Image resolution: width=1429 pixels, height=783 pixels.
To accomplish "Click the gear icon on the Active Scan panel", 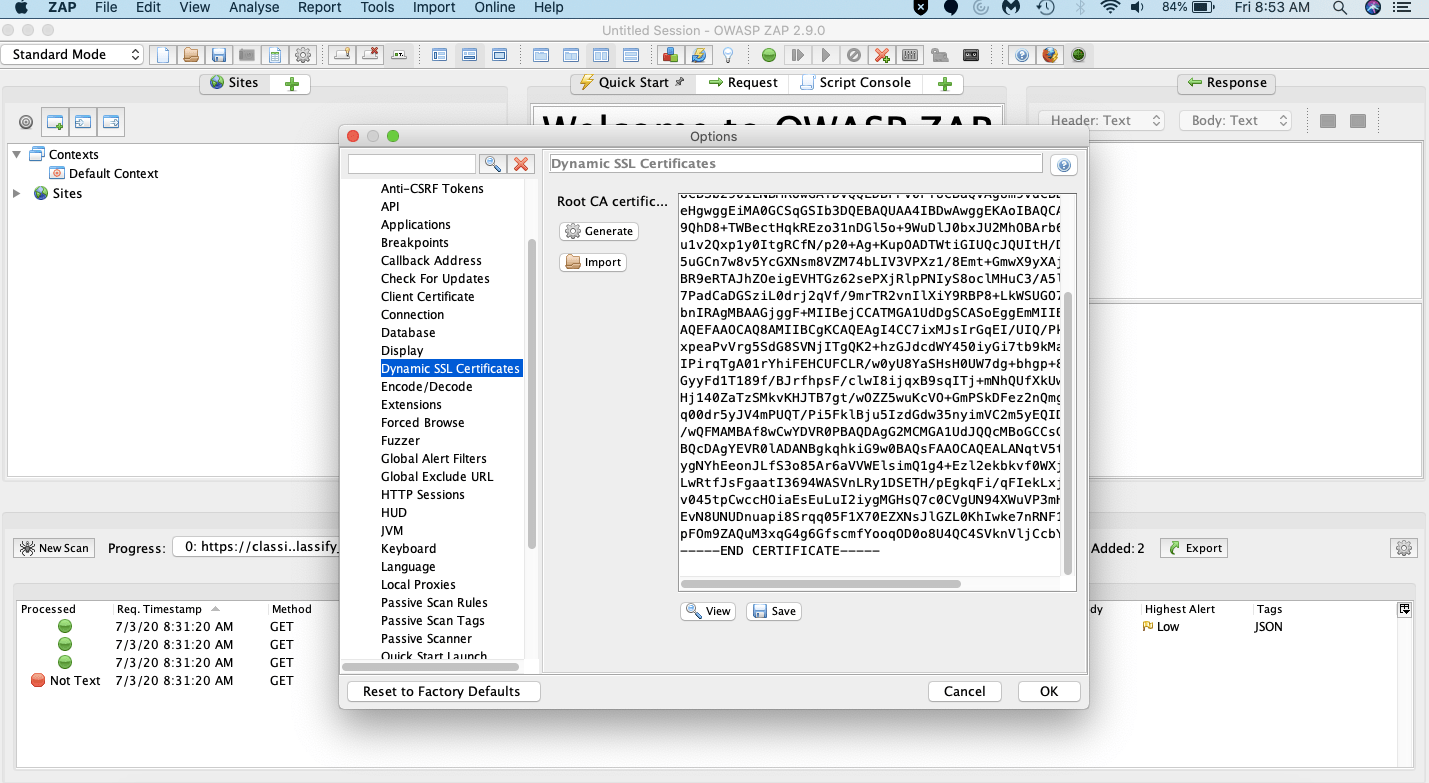I will pos(1404,548).
